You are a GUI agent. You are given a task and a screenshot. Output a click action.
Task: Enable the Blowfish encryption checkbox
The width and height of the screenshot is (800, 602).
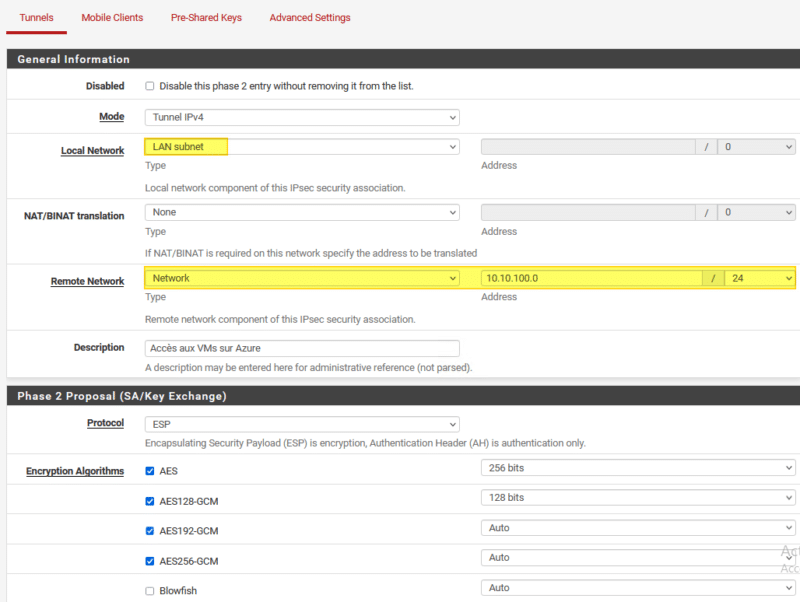(150, 591)
